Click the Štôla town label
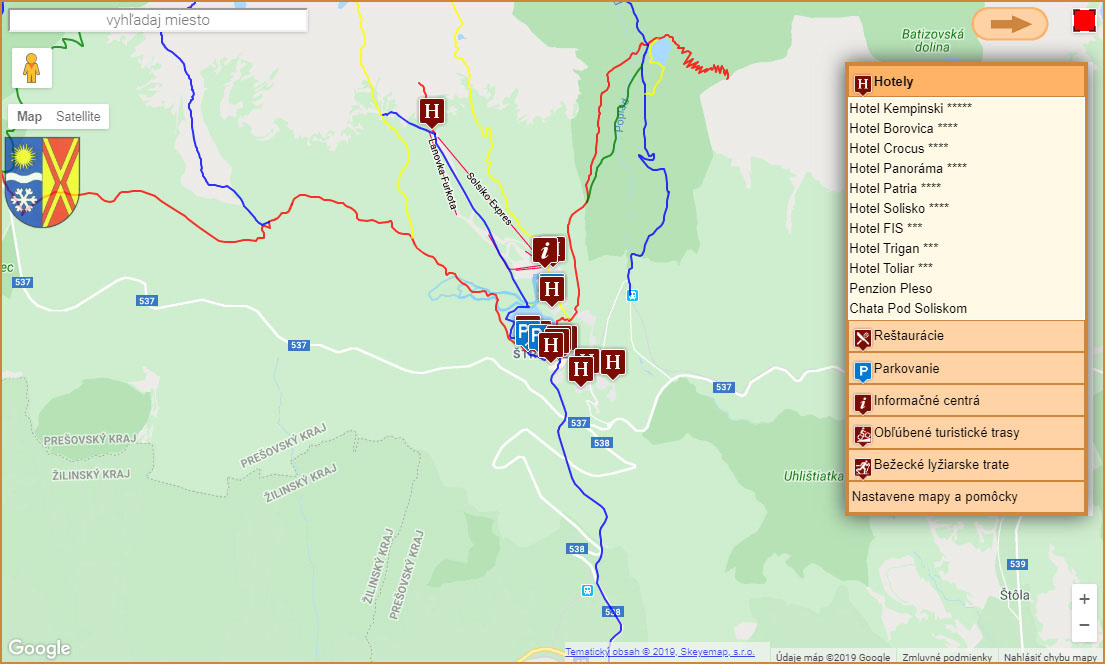The image size is (1105, 667). (x=1014, y=595)
